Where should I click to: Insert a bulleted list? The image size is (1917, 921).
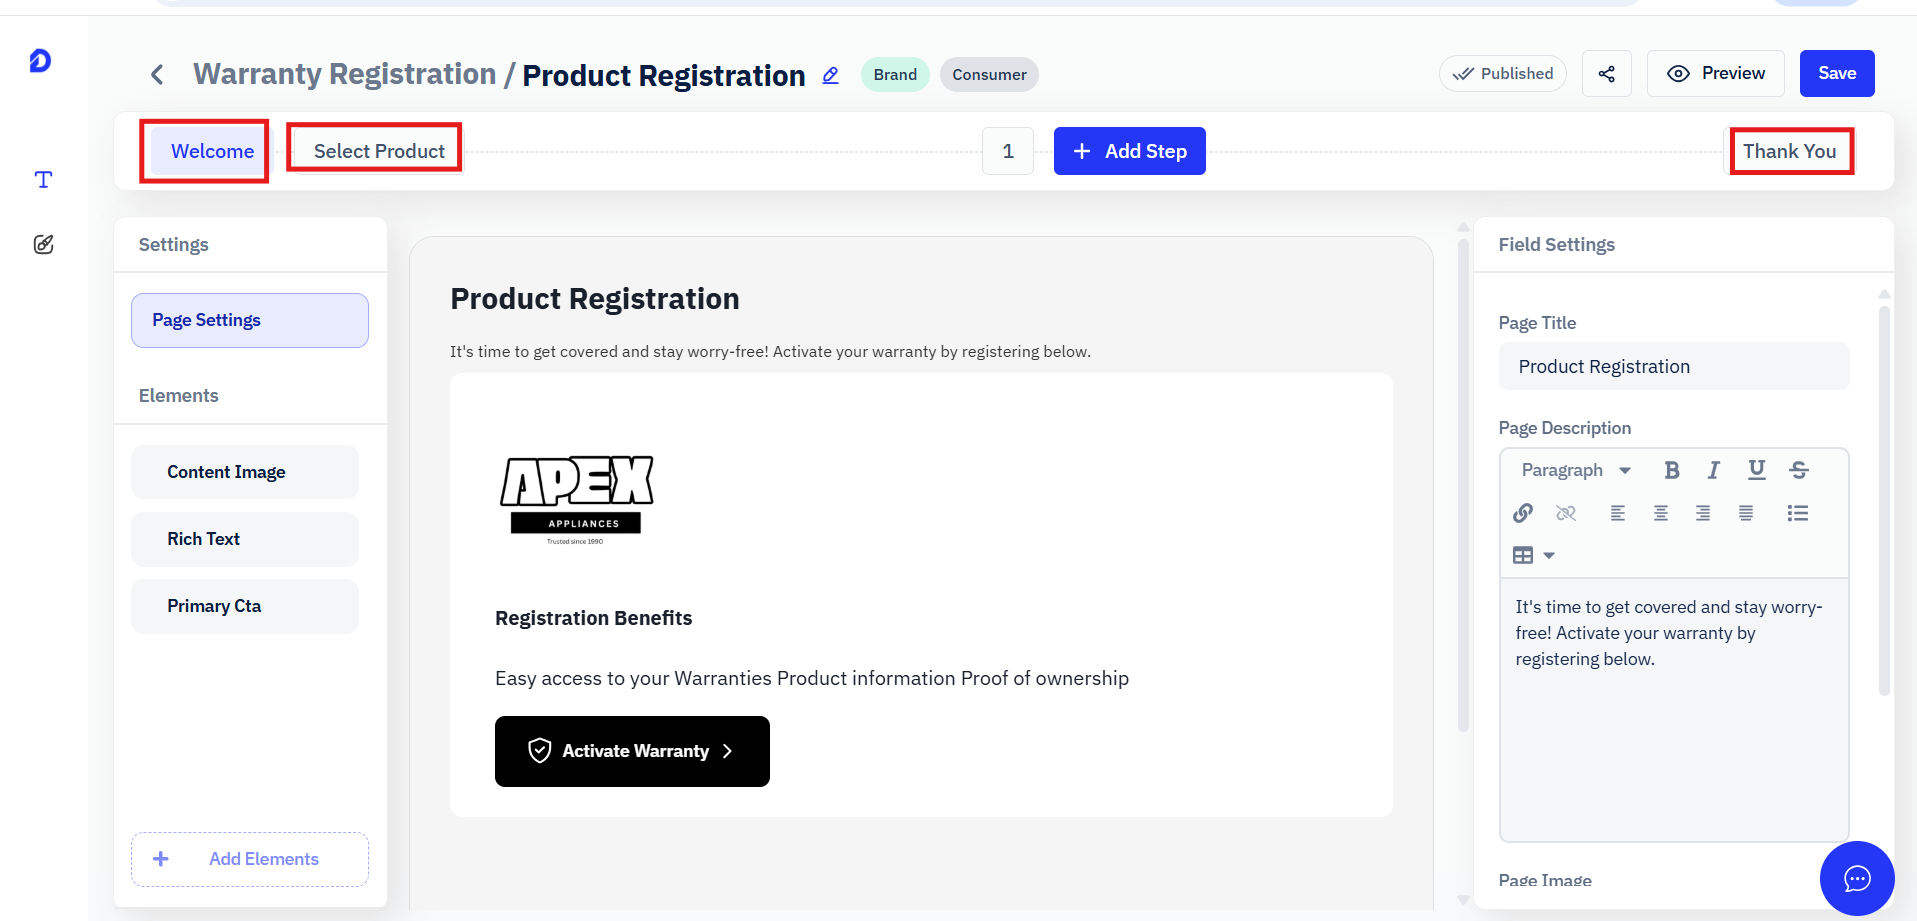[x=1797, y=513]
